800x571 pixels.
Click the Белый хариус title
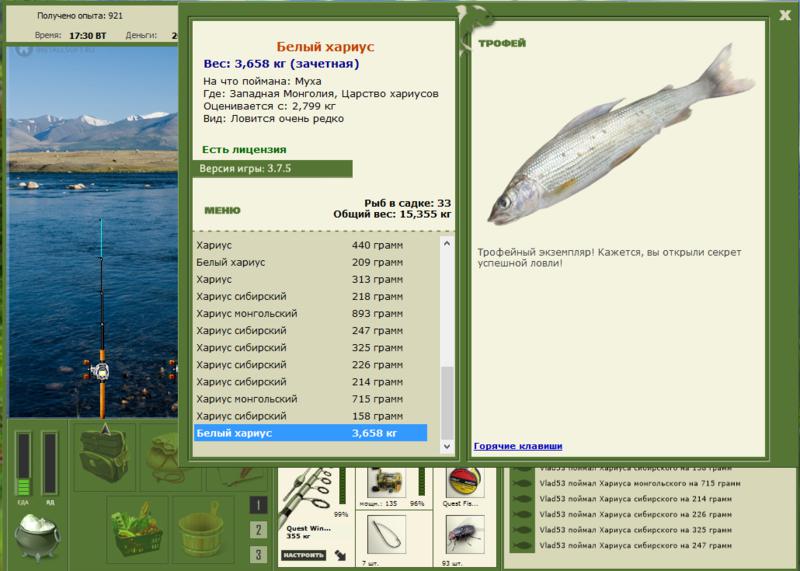coord(326,47)
